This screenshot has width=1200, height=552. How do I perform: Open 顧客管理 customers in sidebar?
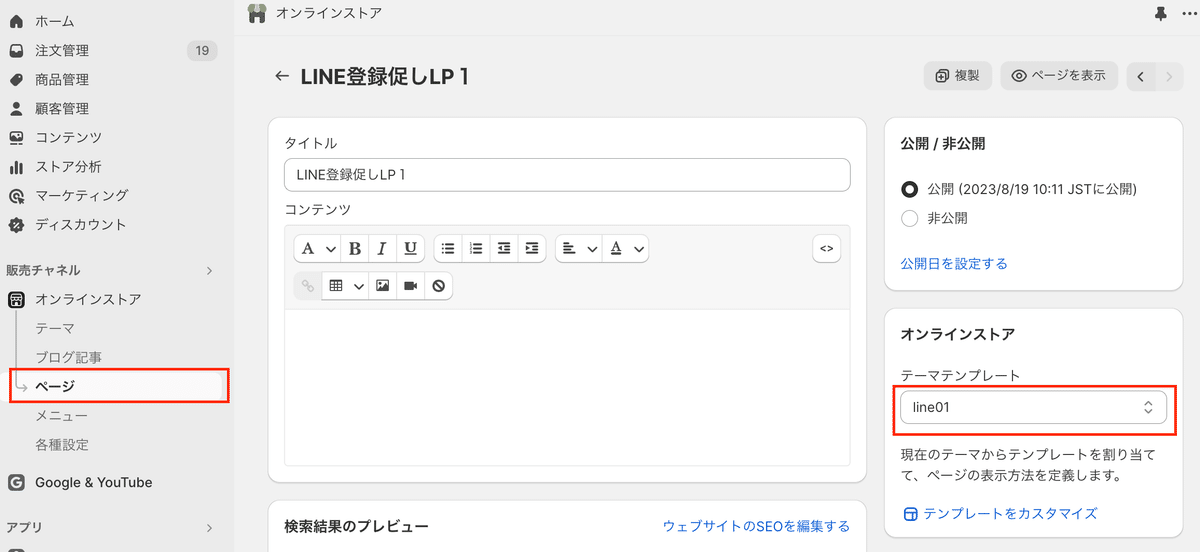tap(62, 108)
